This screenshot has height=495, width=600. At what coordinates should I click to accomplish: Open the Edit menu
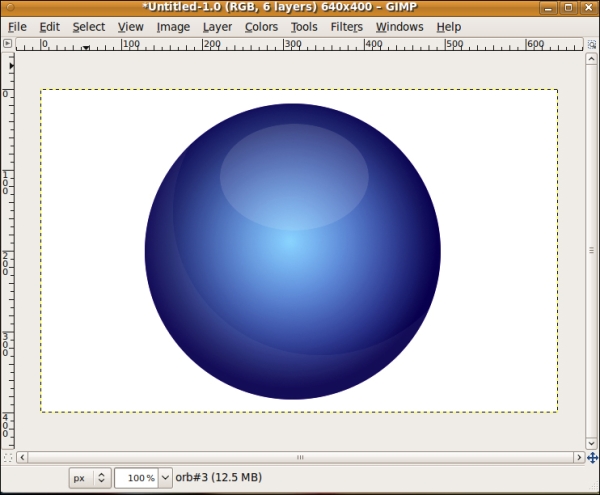(x=49, y=27)
